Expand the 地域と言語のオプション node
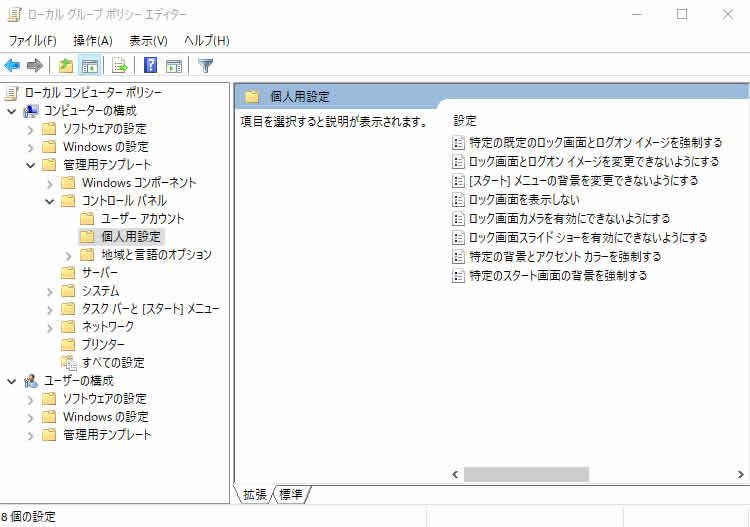 (68, 255)
